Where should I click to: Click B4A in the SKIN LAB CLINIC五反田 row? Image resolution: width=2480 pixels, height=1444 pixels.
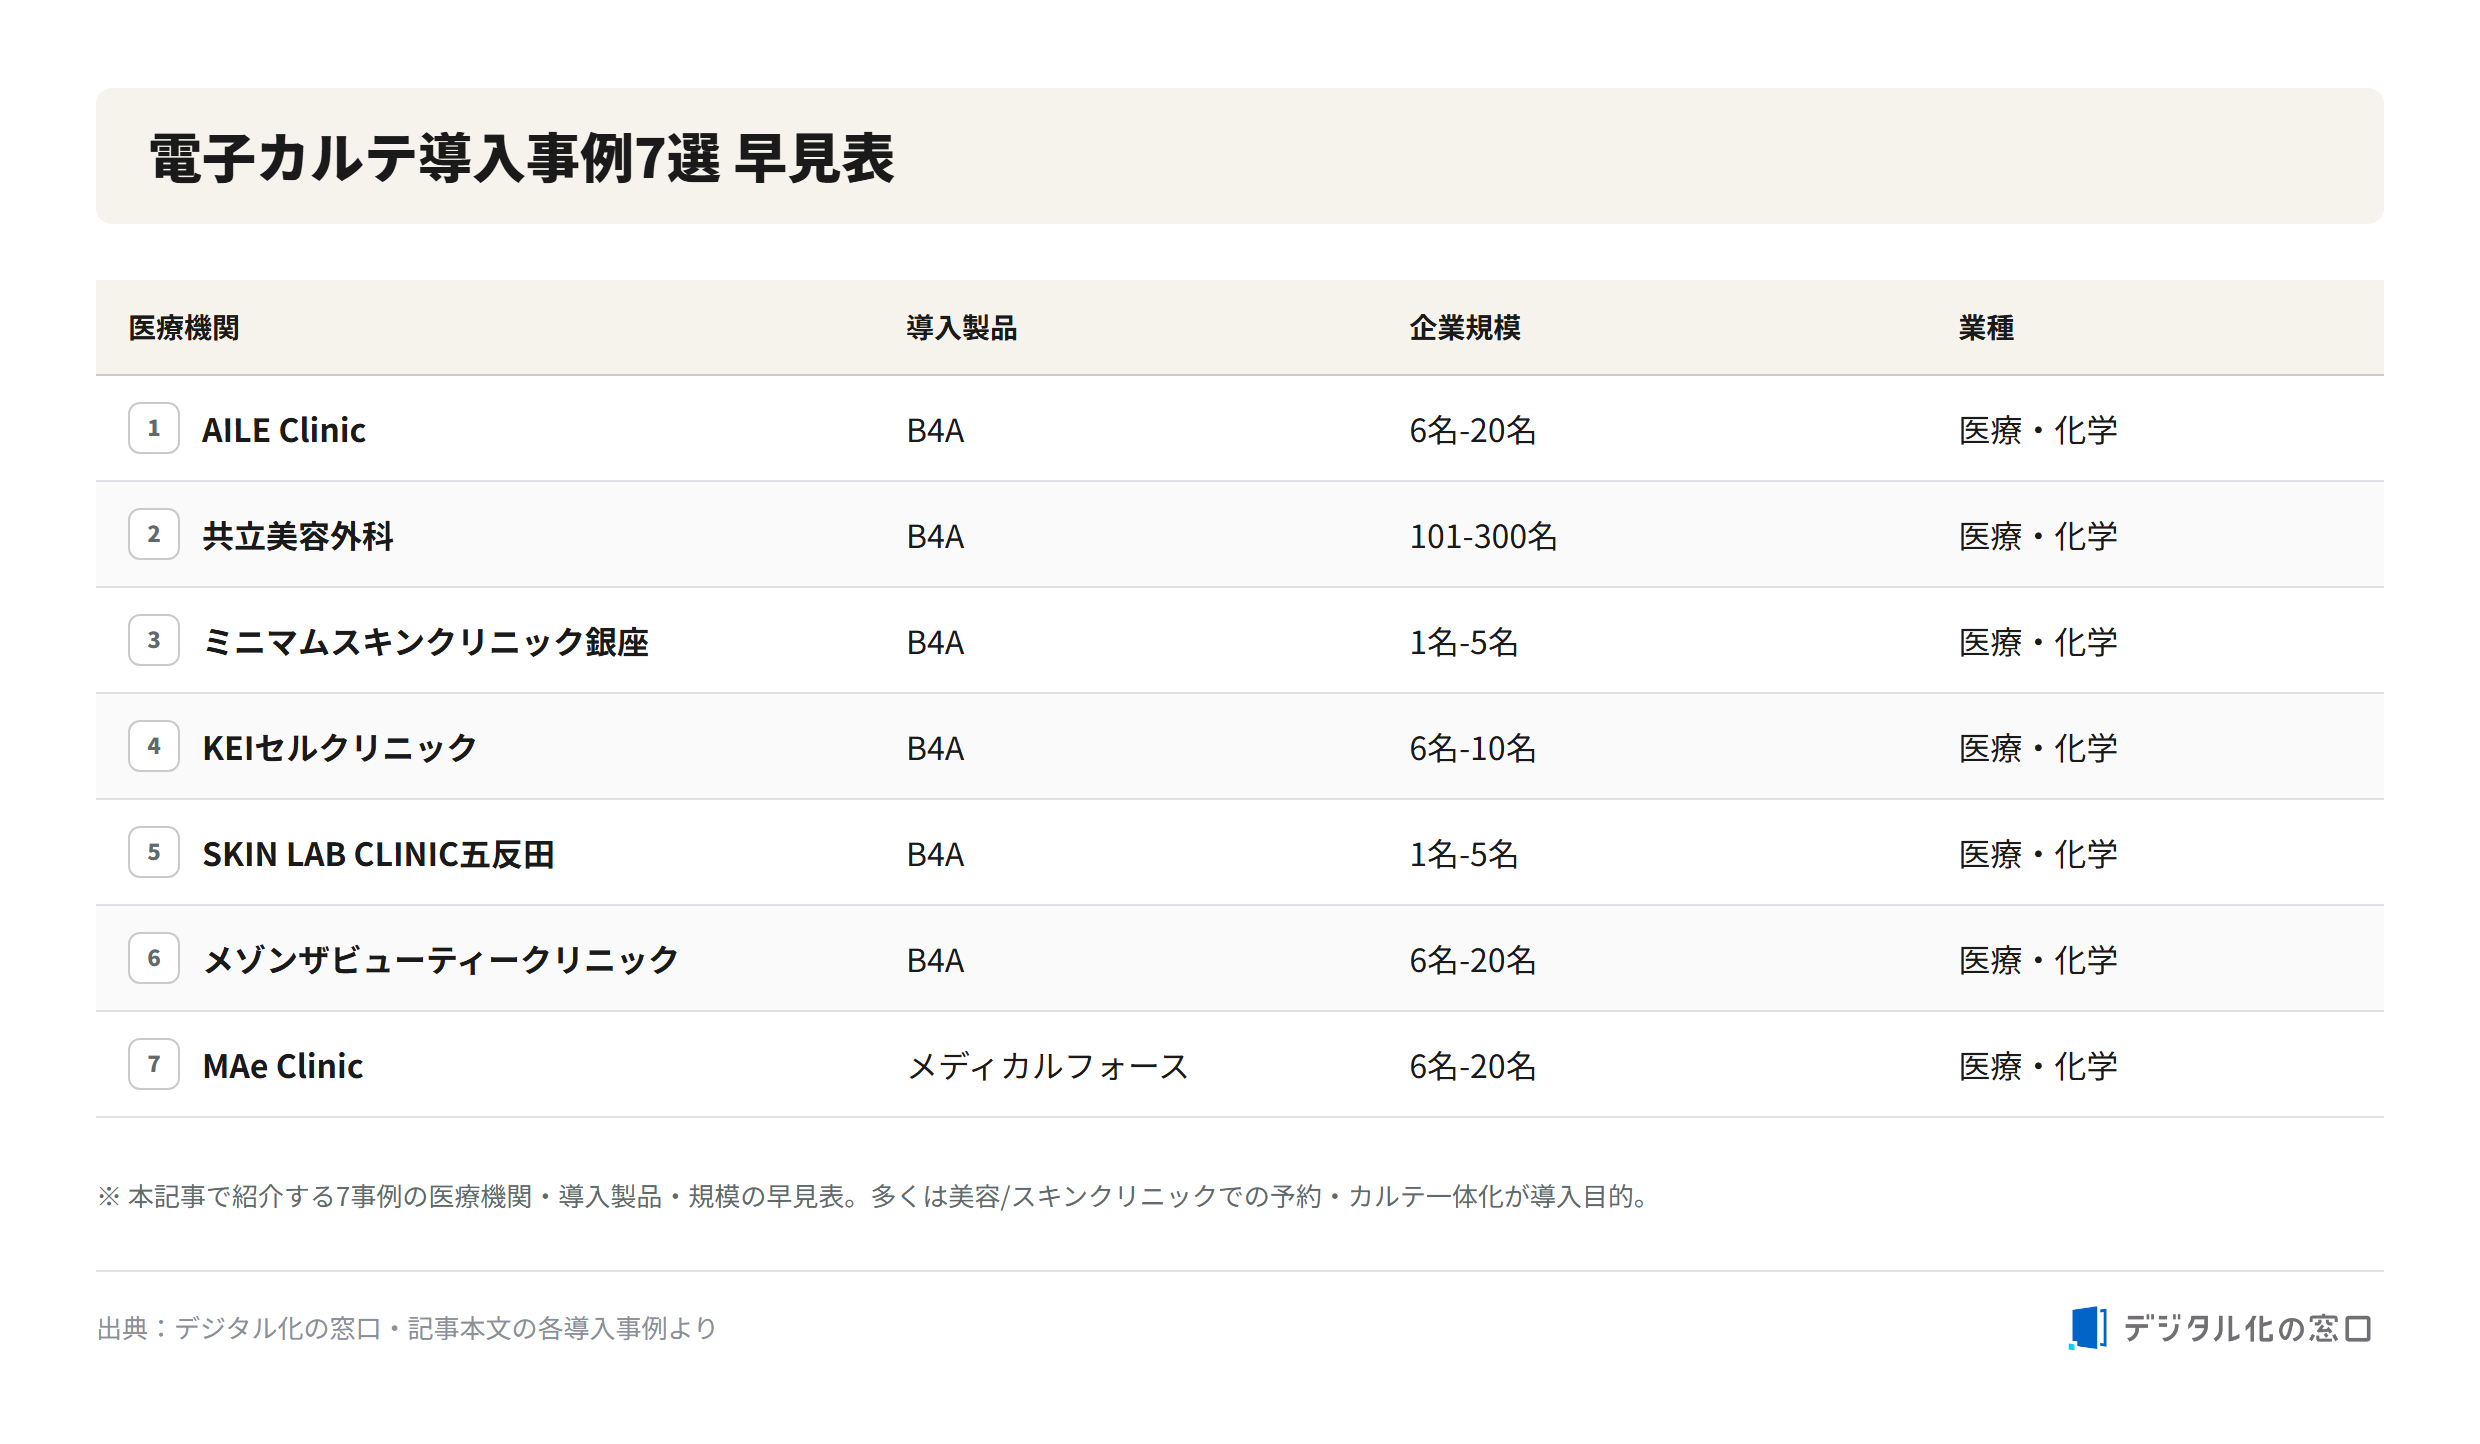pyautogui.click(x=935, y=854)
